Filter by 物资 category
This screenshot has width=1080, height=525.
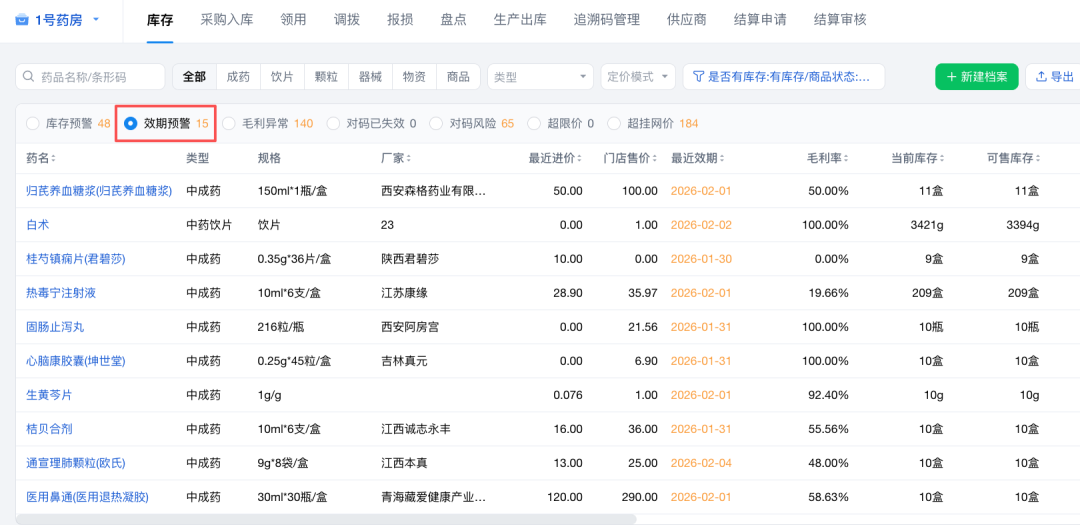[415, 76]
